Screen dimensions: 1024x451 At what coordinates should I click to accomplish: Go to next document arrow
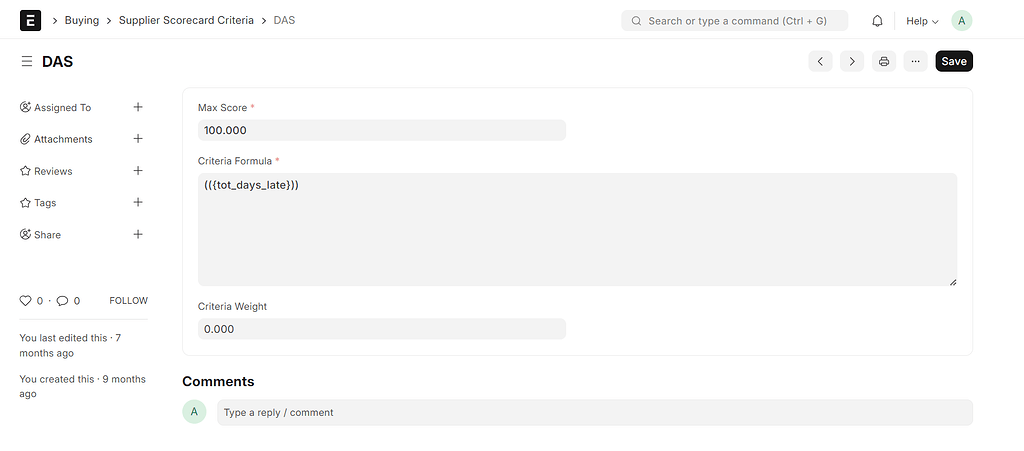point(852,62)
